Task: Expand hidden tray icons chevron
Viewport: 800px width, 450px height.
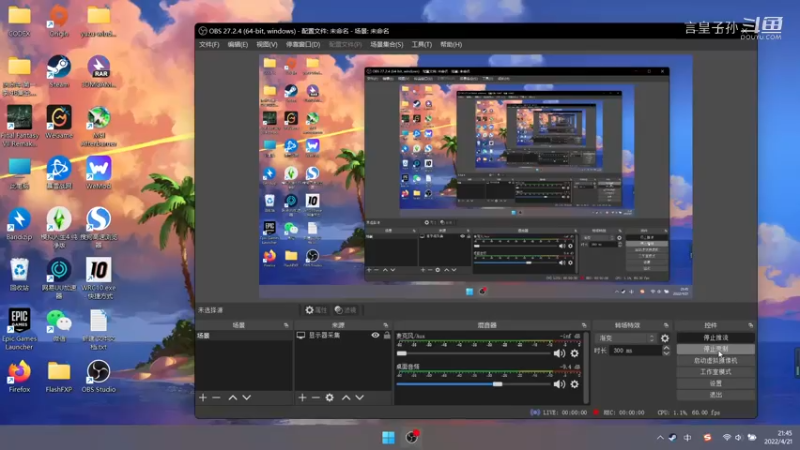Action: pos(660,437)
